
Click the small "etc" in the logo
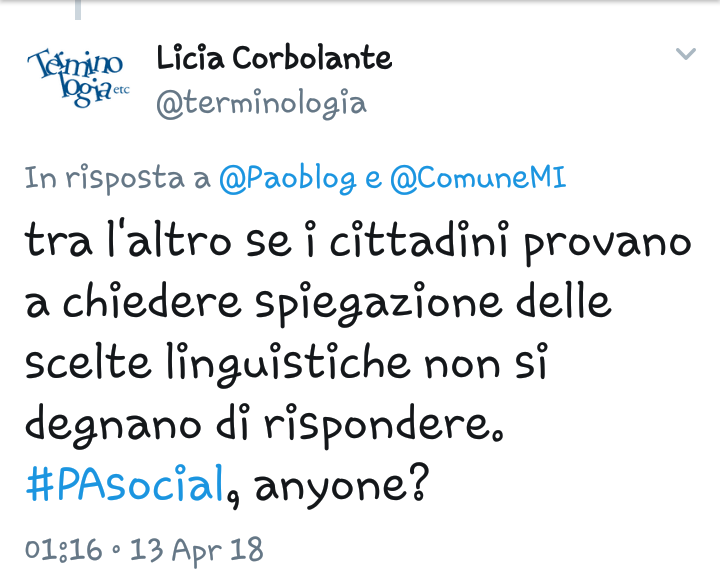[x=121, y=90]
